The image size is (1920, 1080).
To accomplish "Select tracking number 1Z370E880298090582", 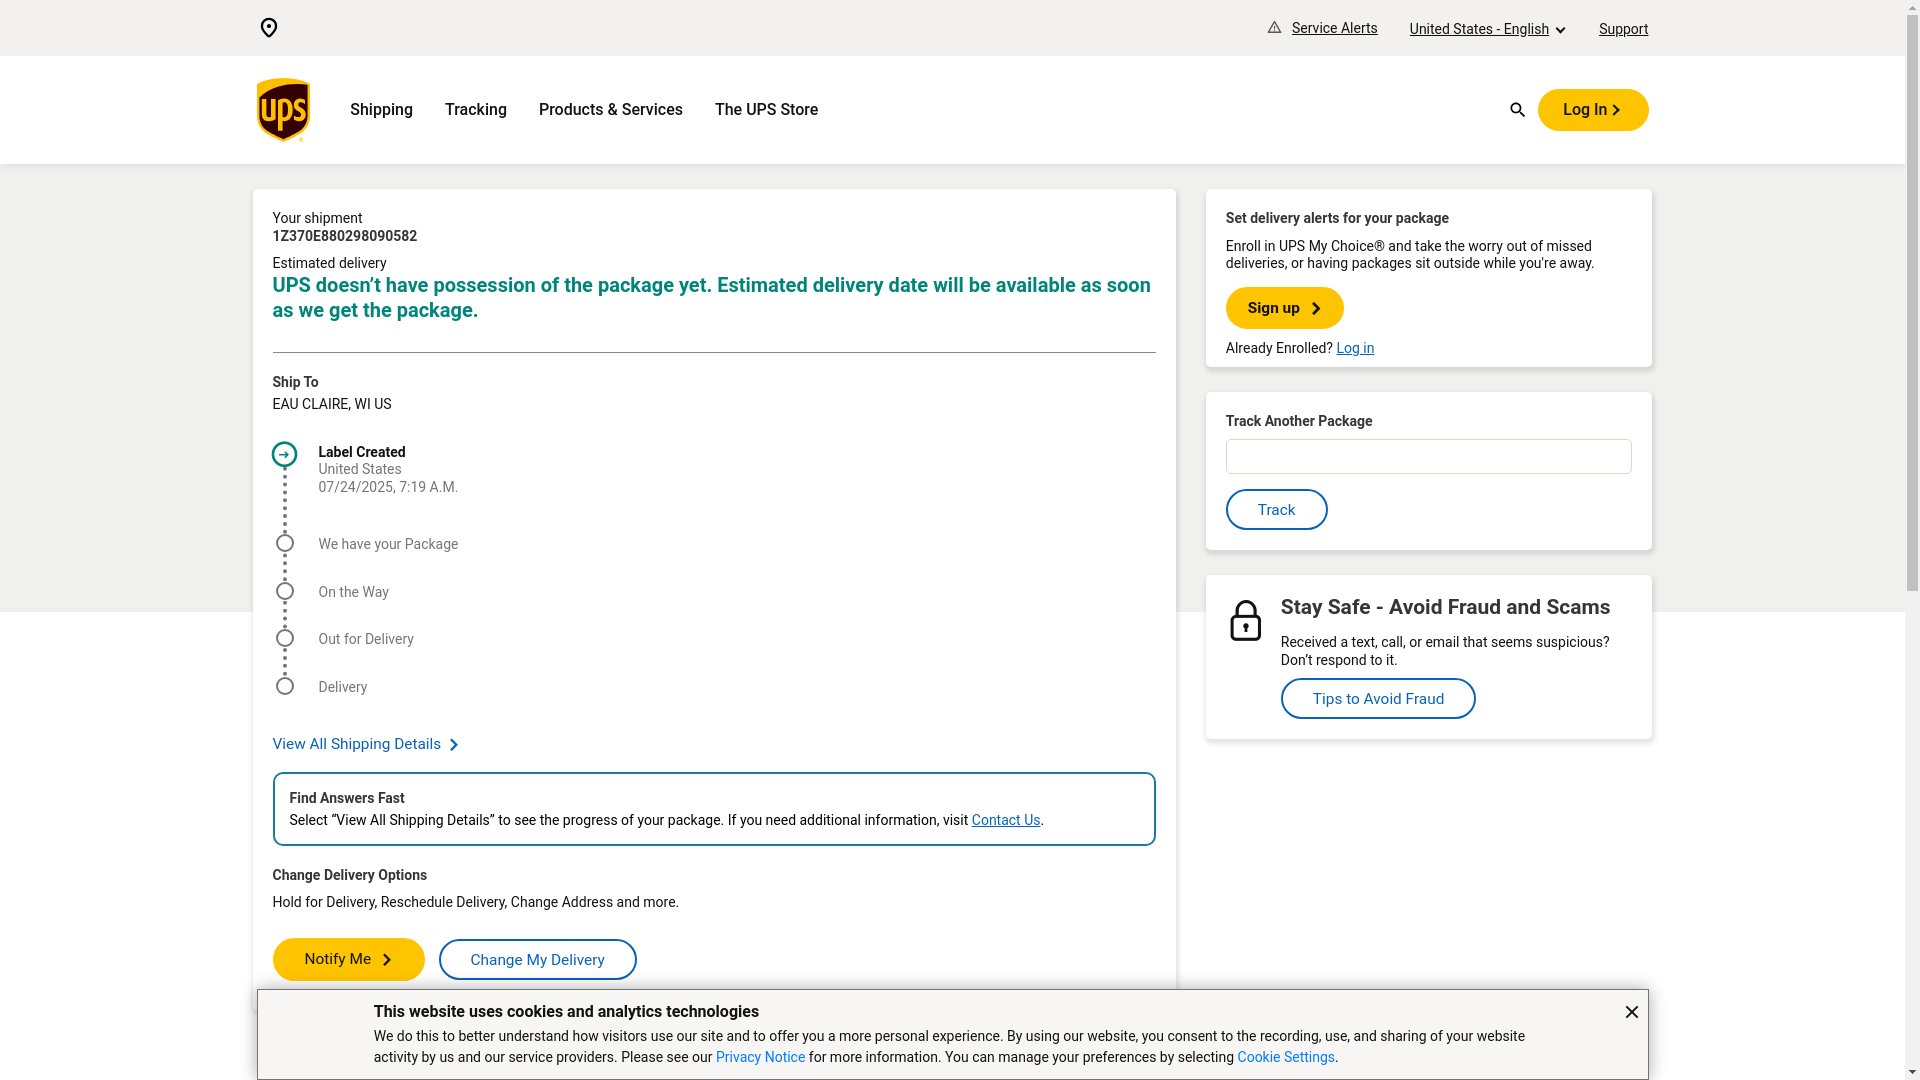I will 344,236.
